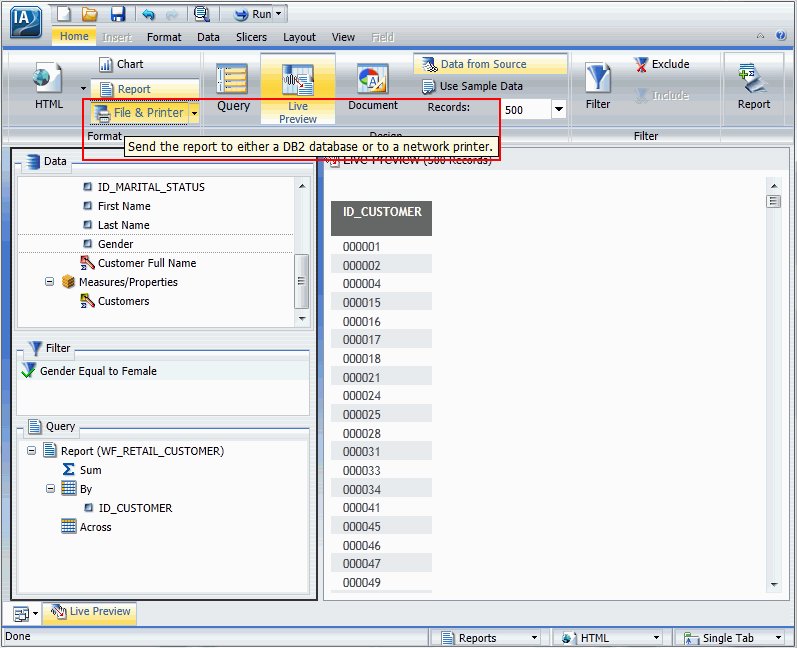This screenshot has width=797, height=648.
Task: Select the Customers measure field
Action: (x=124, y=301)
